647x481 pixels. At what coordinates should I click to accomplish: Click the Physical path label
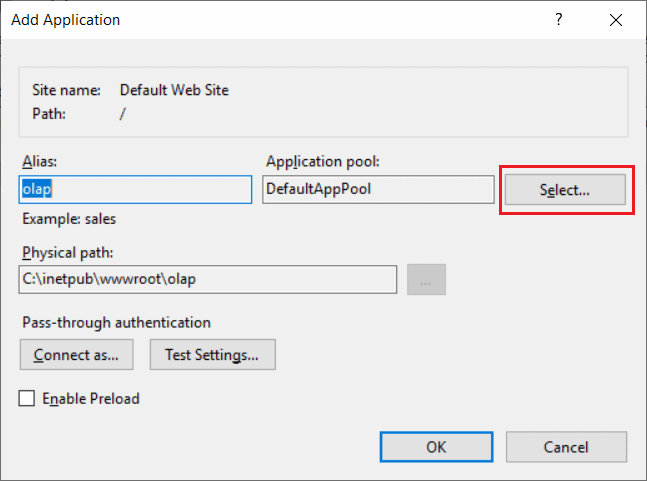tap(66, 251)
